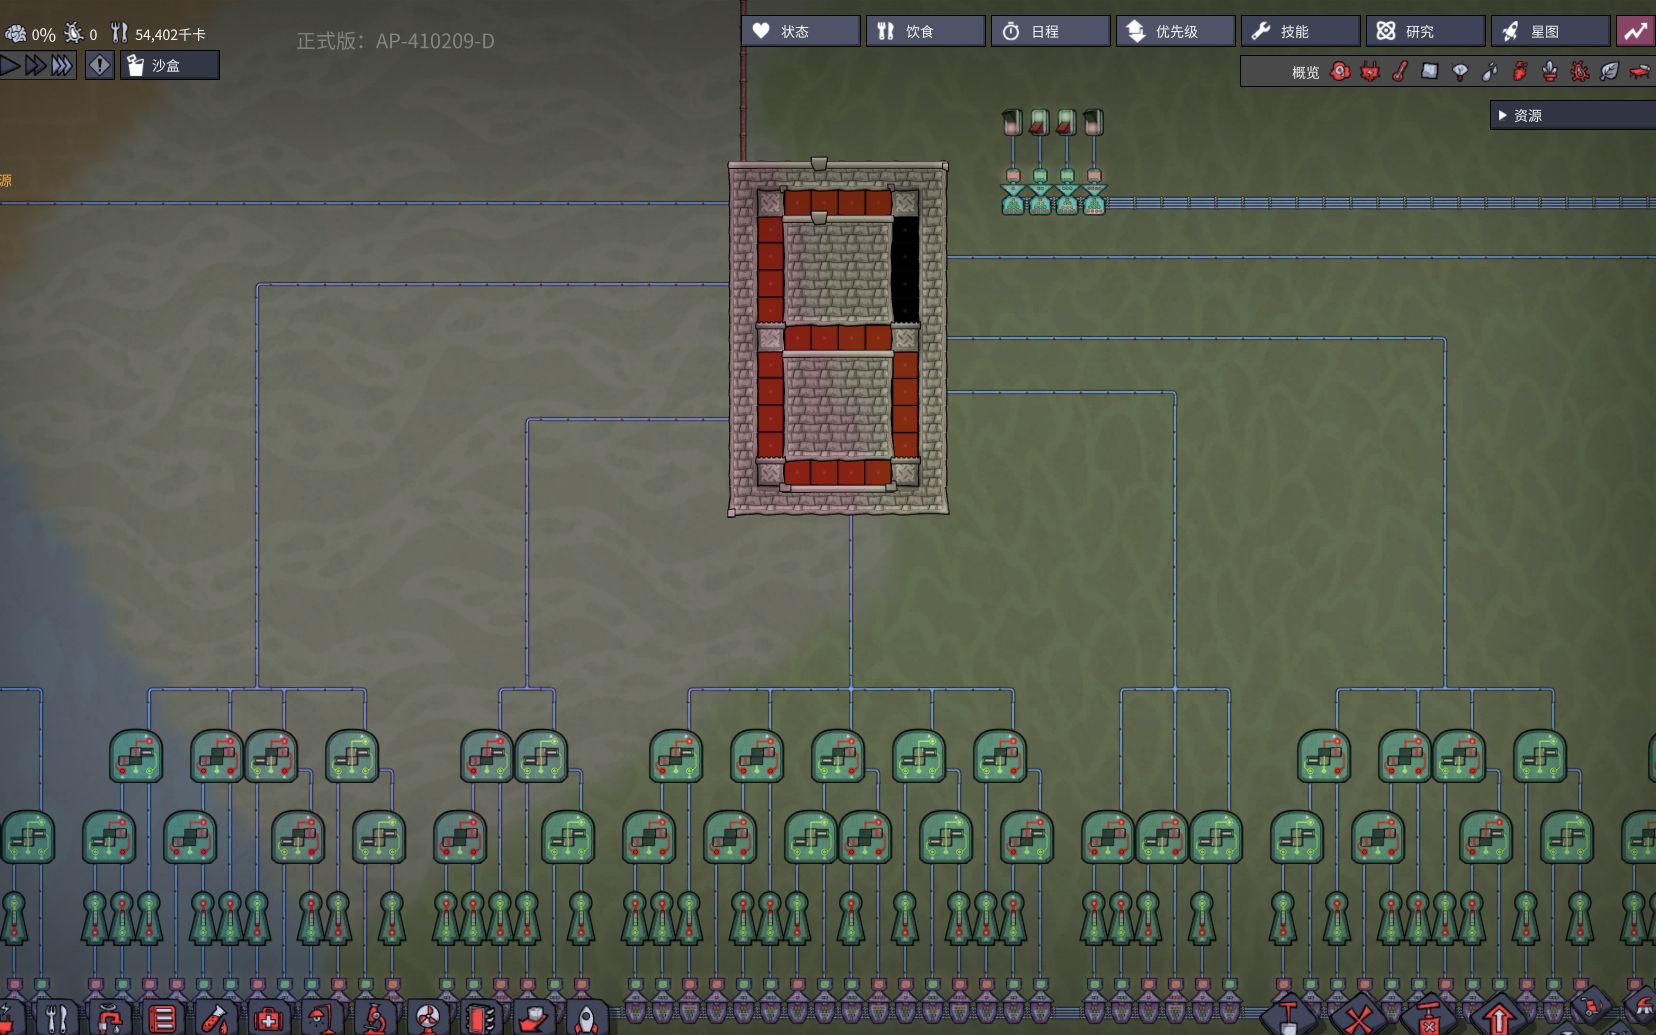
Task: Click the middle red bar of the display
Action: (838, 337)
